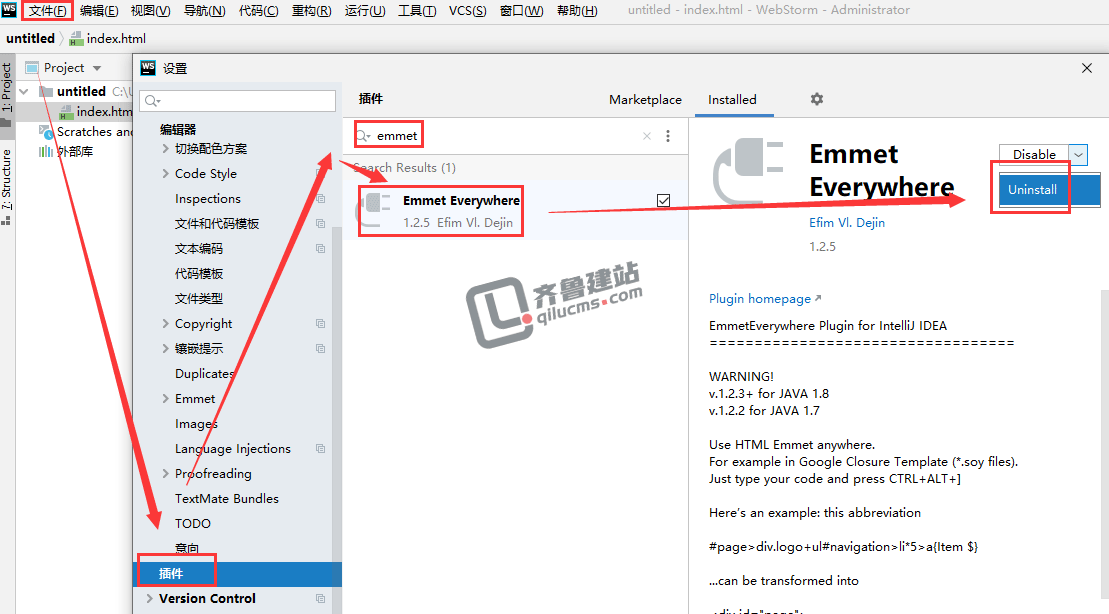Expand the Version Control settings node
1109x614 pixels.
pos(149,598)
